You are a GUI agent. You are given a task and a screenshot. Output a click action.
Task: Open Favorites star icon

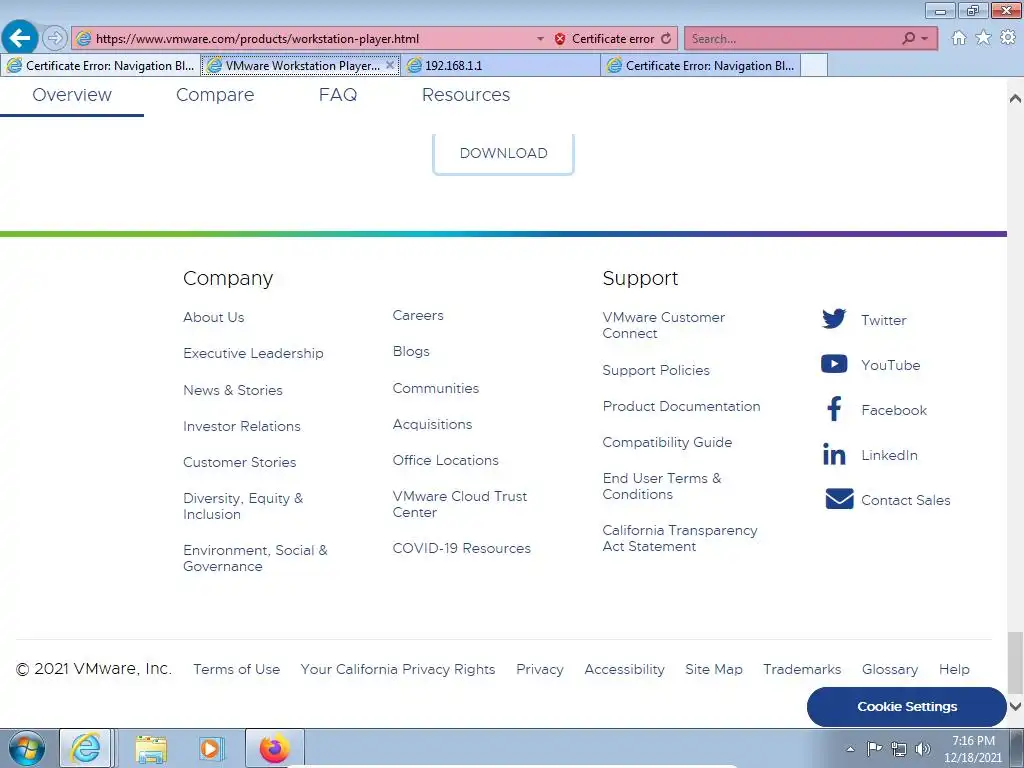983,38
